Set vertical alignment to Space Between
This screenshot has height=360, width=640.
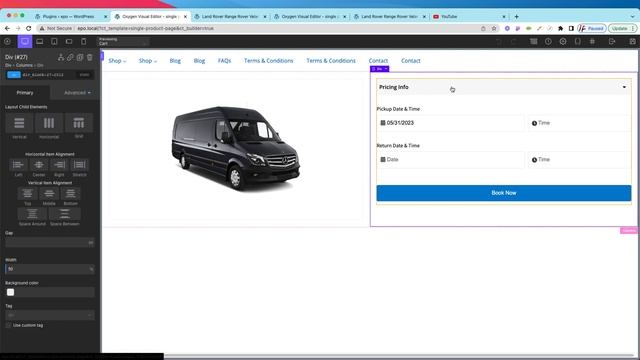(64, 214)
